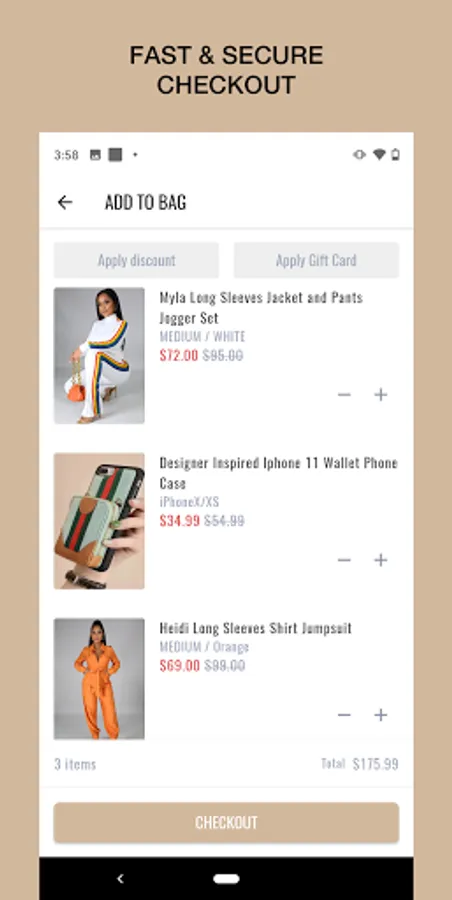The height and width of the screenshot is (900, 452).
Task: Tap the Wi-Fi icon in status bar
Action: 378,154
